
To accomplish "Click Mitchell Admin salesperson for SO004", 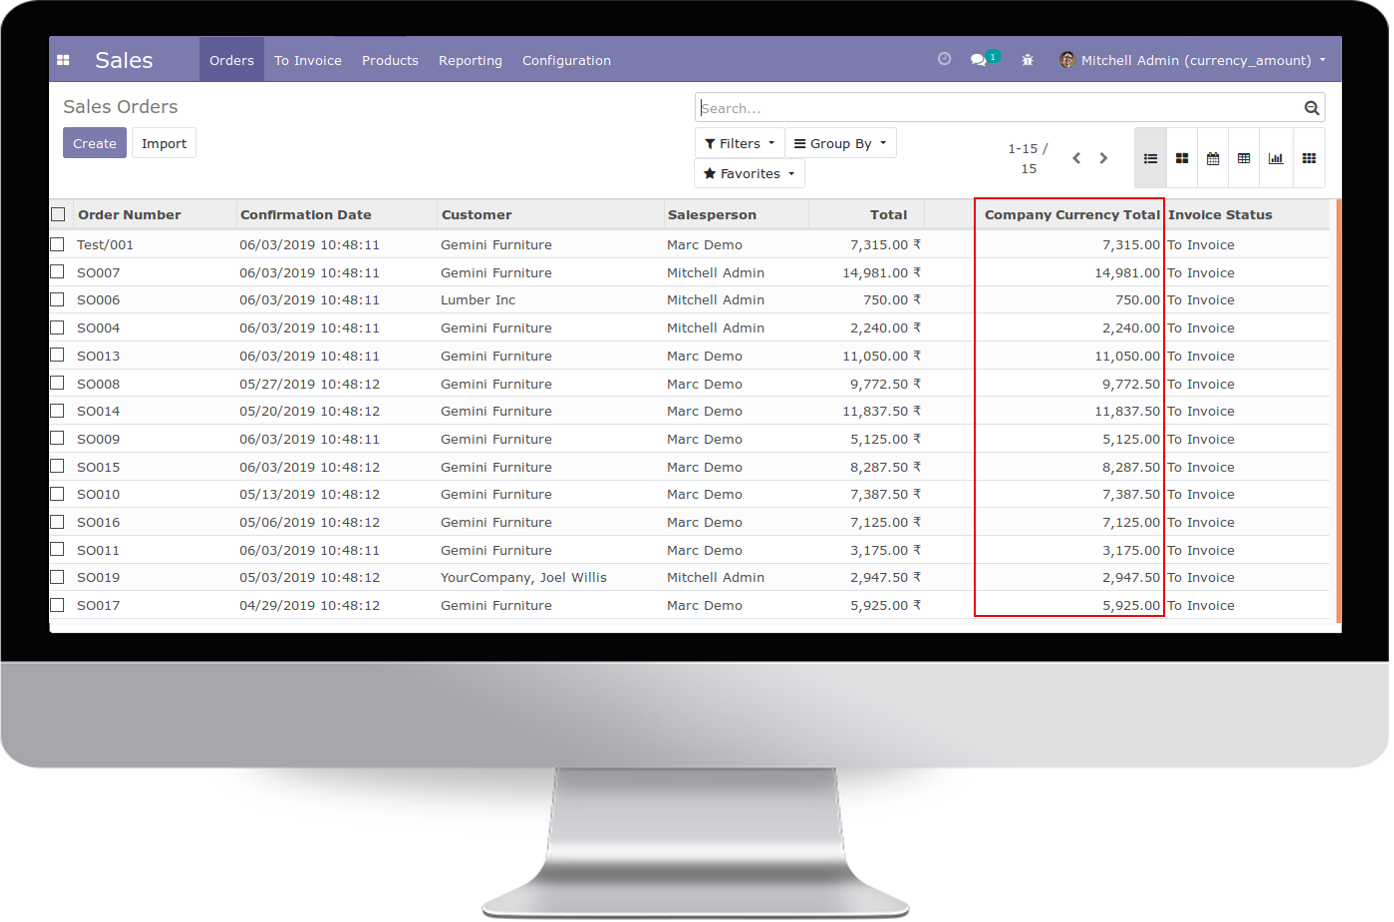I will 716,327.
